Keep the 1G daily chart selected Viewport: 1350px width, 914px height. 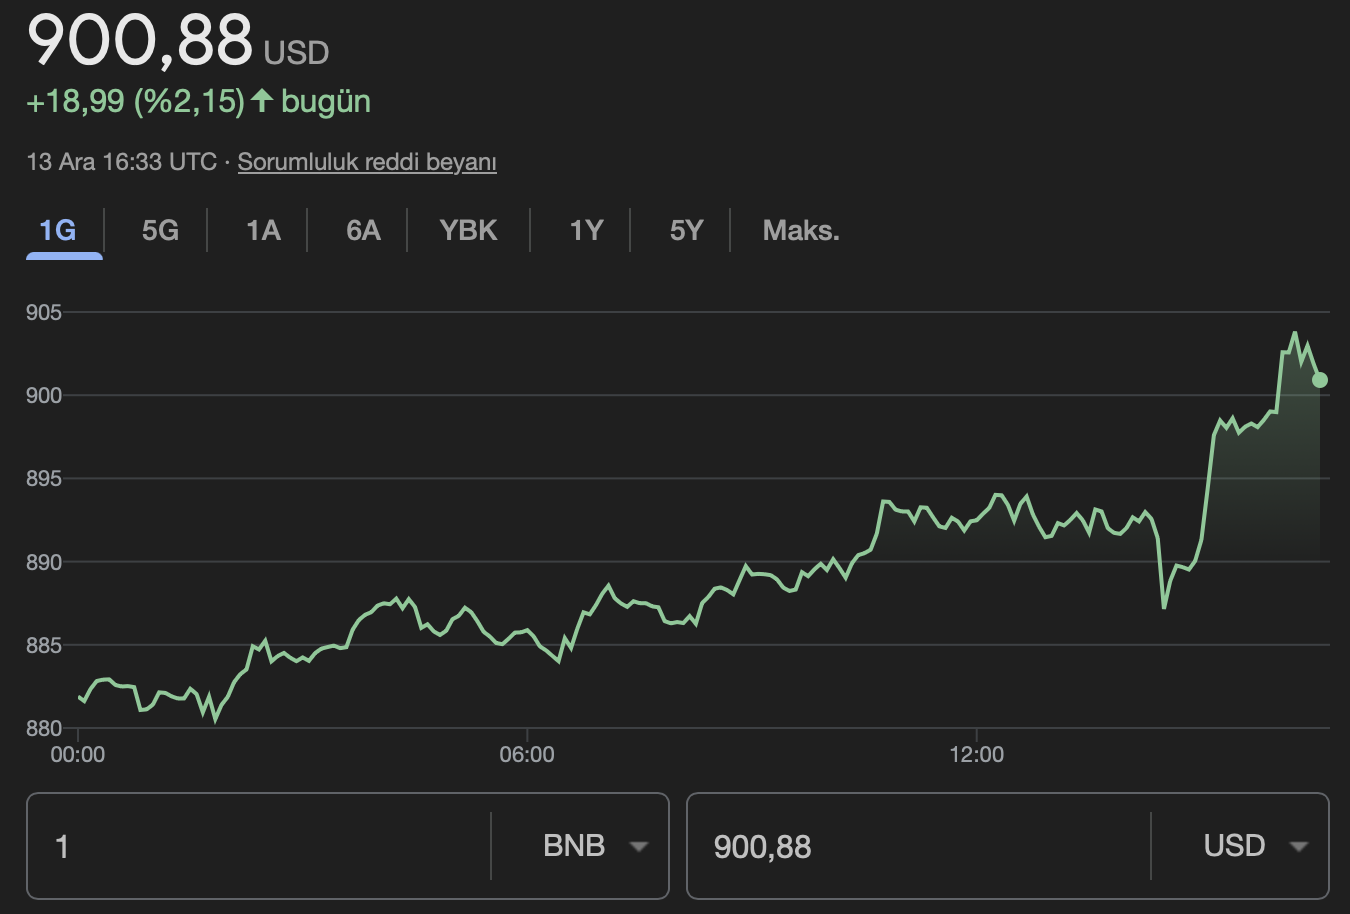coord(55,230)
